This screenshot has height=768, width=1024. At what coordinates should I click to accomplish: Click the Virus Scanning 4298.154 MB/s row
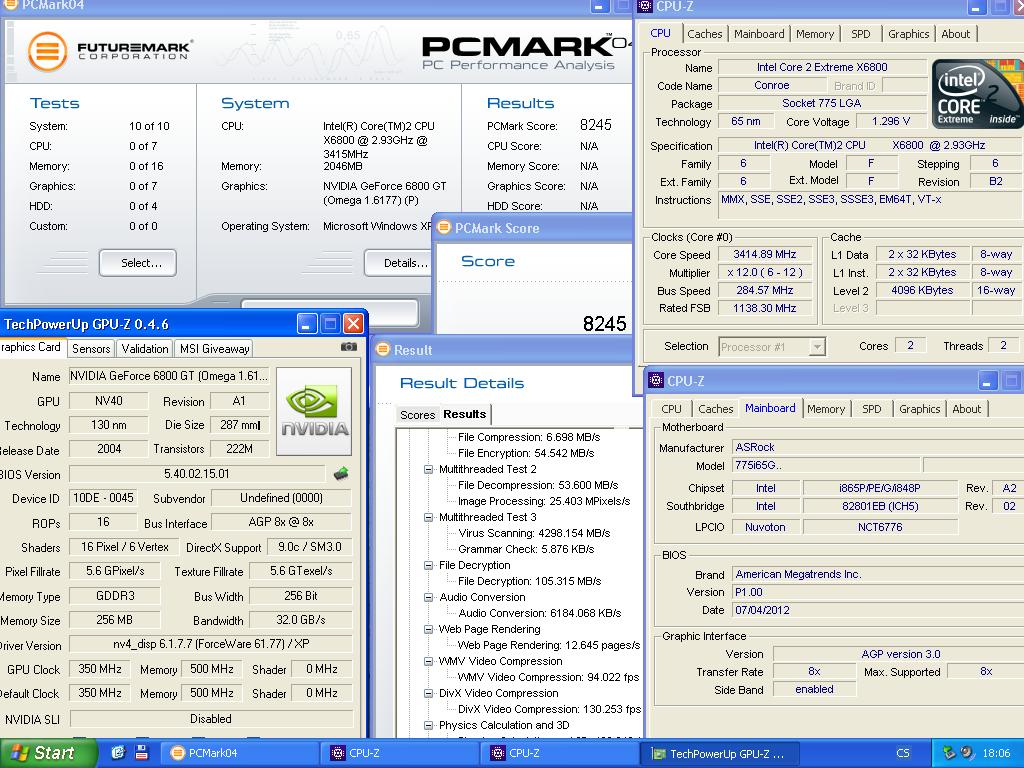coord(534,533)
